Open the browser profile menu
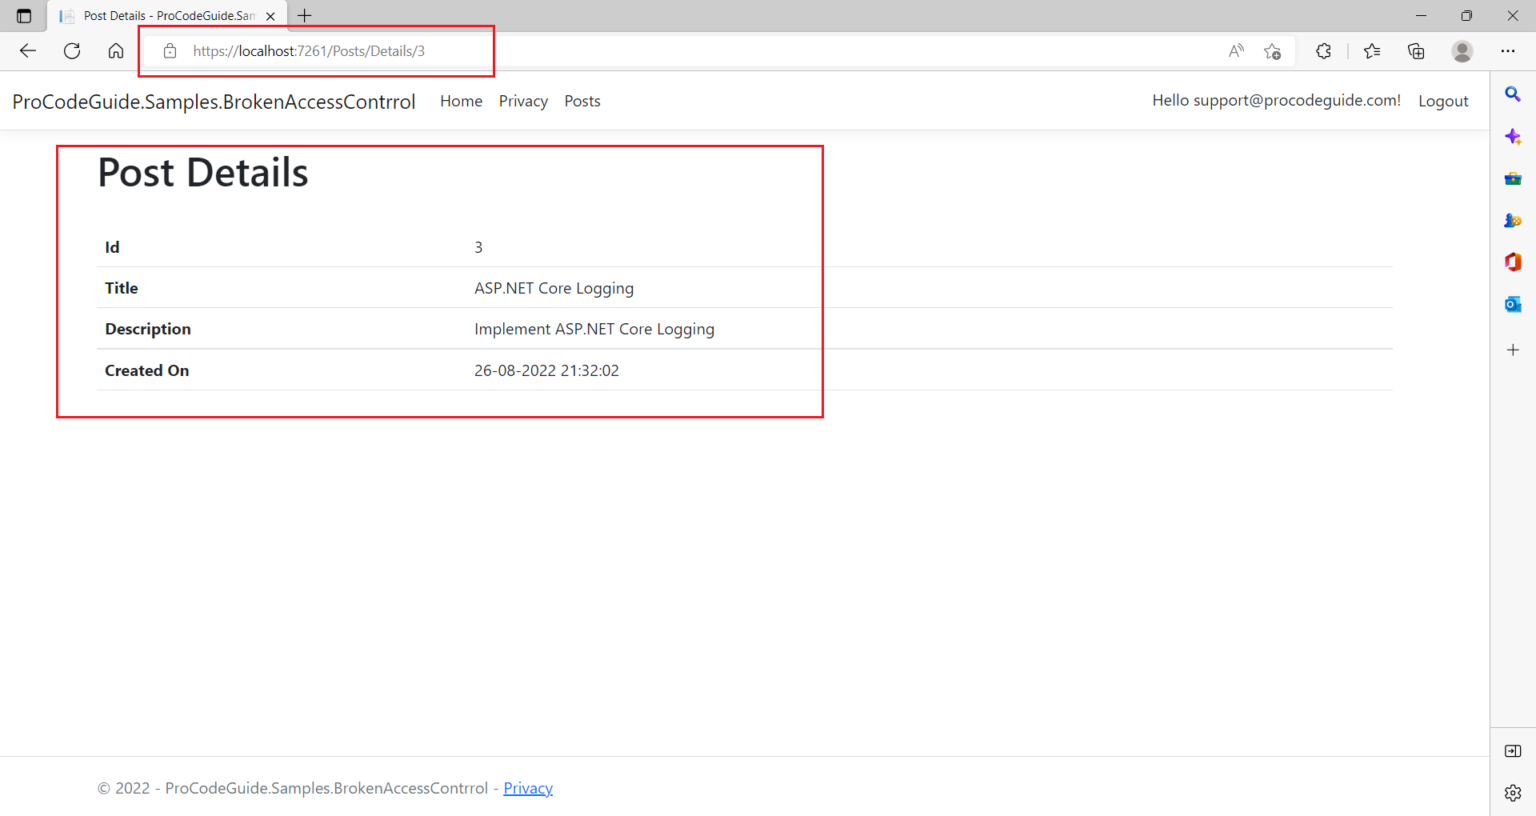1536x816 pixels. [1462, 50]
